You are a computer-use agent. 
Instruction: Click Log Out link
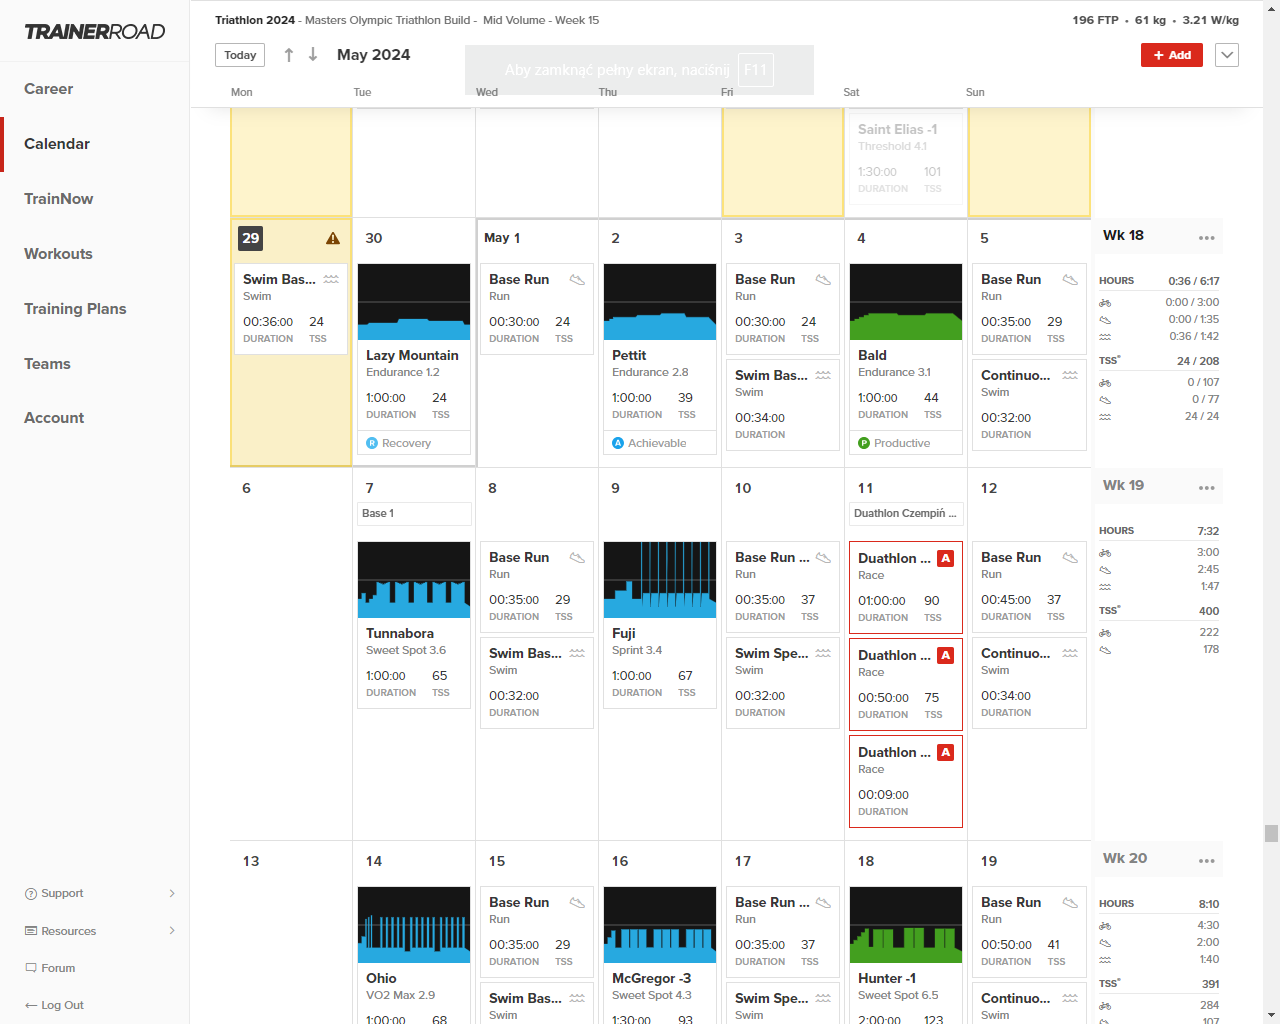pyautogui.click(x=55, y=1005)
